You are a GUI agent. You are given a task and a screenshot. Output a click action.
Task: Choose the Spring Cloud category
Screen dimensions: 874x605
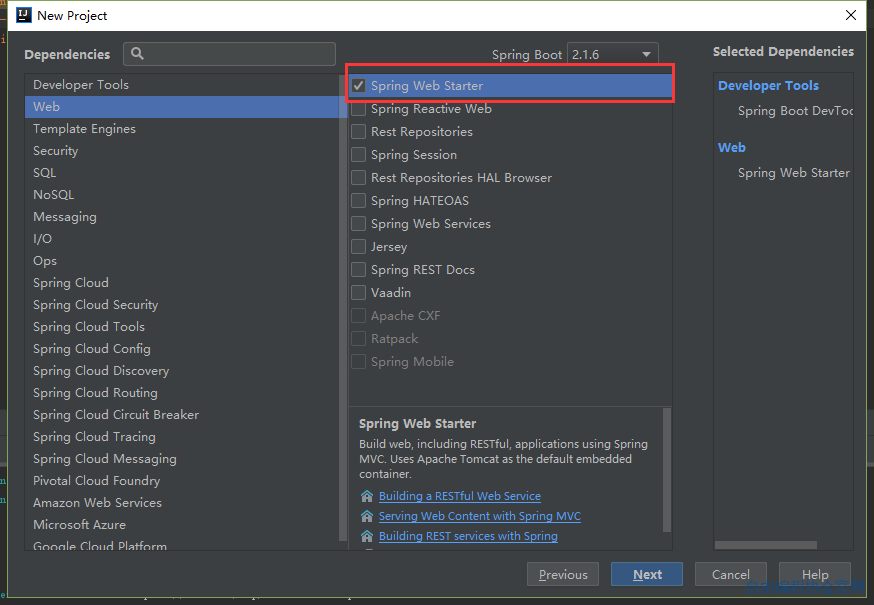click(x=182, y=283)
